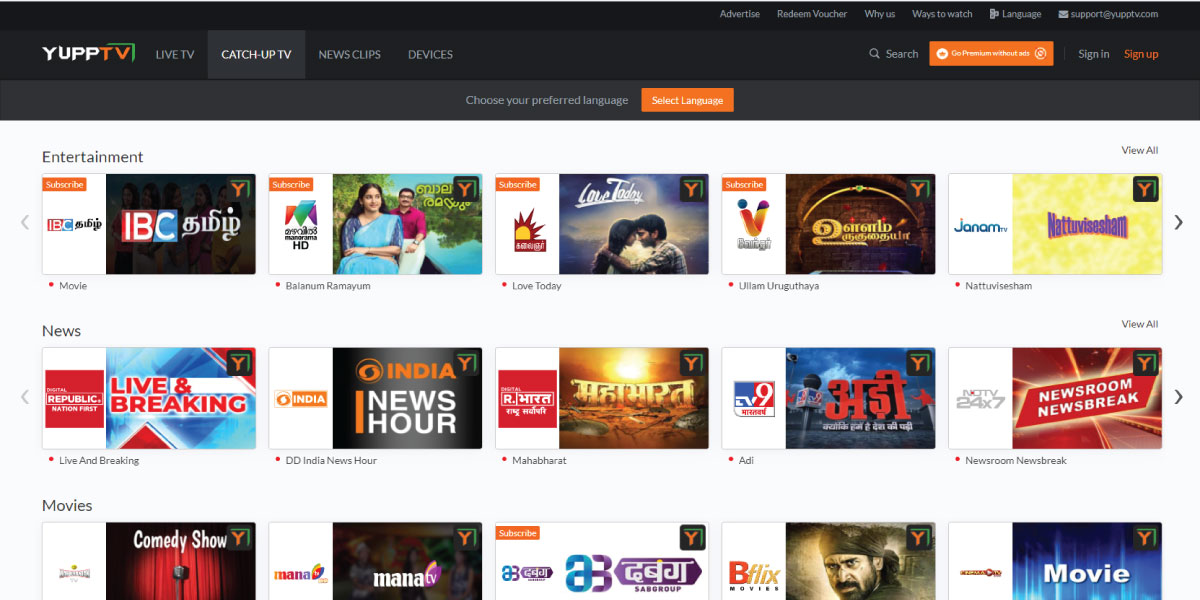
Task: Click the YuppTV logo
Action: [88, 54]
